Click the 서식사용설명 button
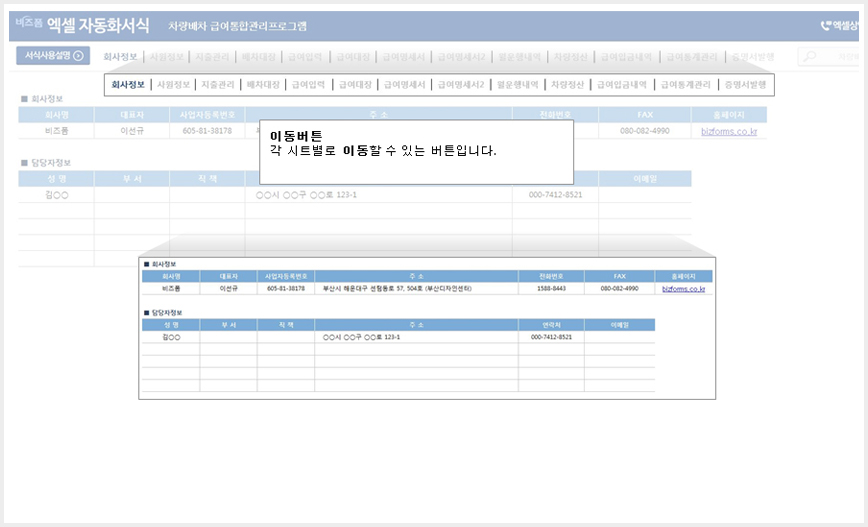The image size is (868, 527). pyautogui.click(x=53, y=55)
